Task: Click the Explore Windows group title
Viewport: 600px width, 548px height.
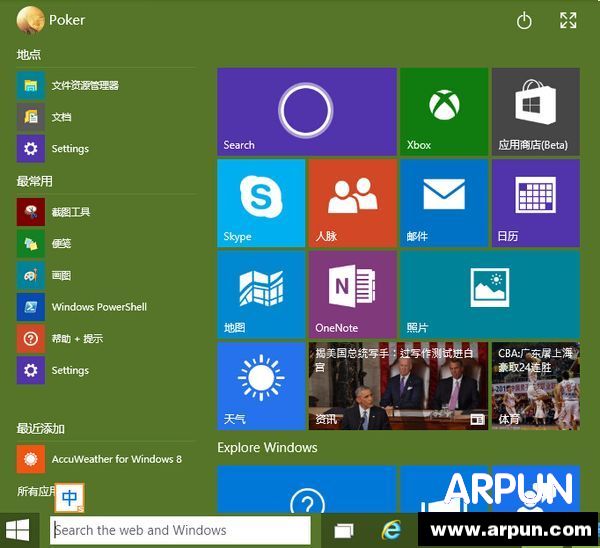Action: (x=267, y=448)
